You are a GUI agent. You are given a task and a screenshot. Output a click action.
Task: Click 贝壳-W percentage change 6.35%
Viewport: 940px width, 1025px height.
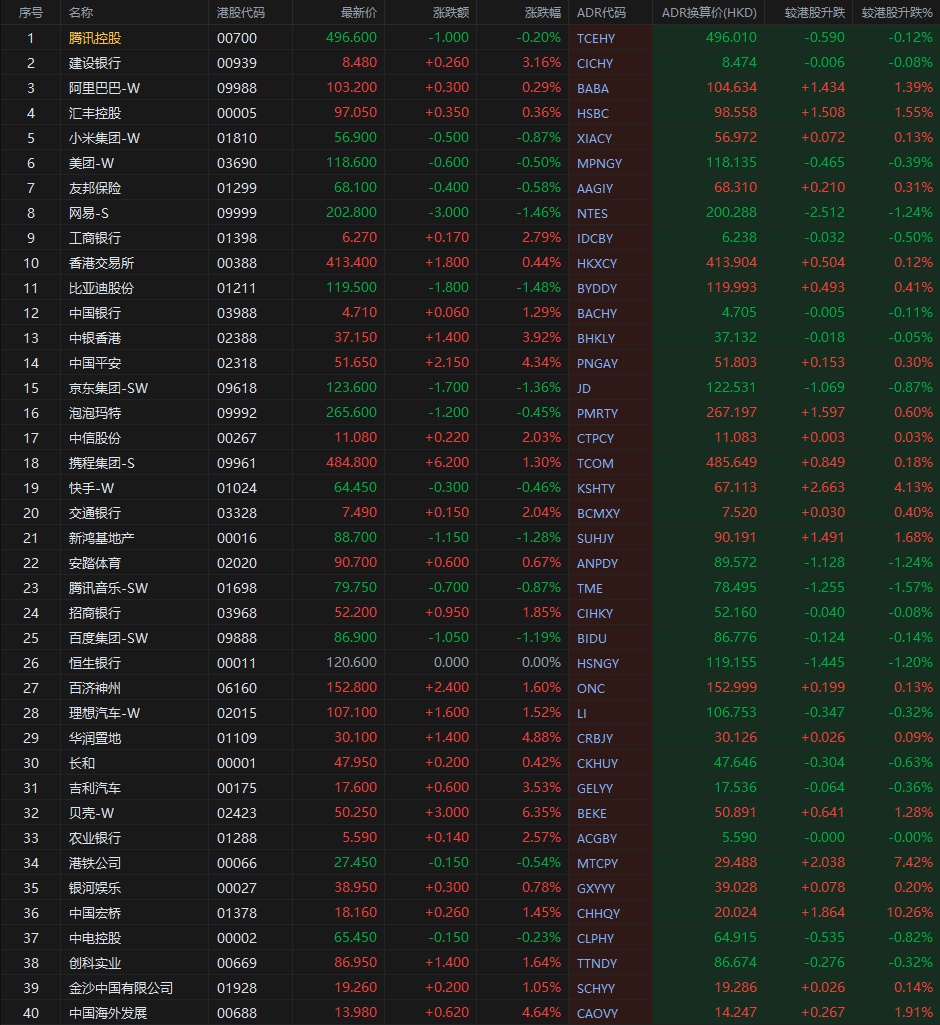pyautogui.click(x=541, y=812)
